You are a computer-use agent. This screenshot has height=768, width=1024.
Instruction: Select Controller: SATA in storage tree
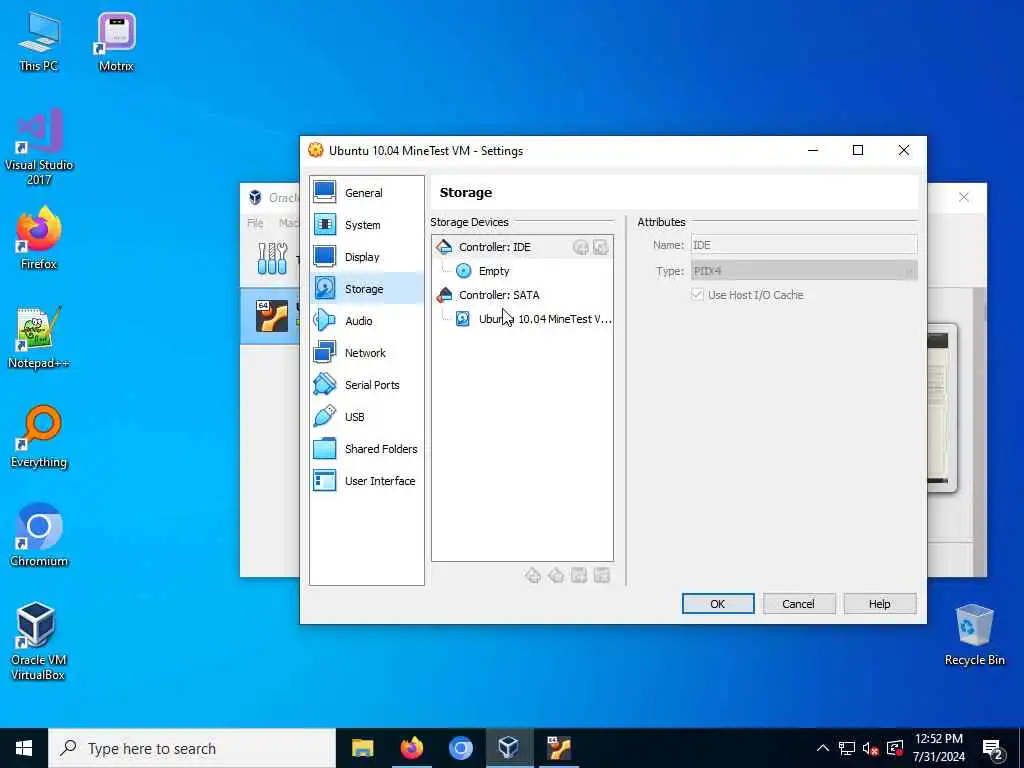click(499, 295)
